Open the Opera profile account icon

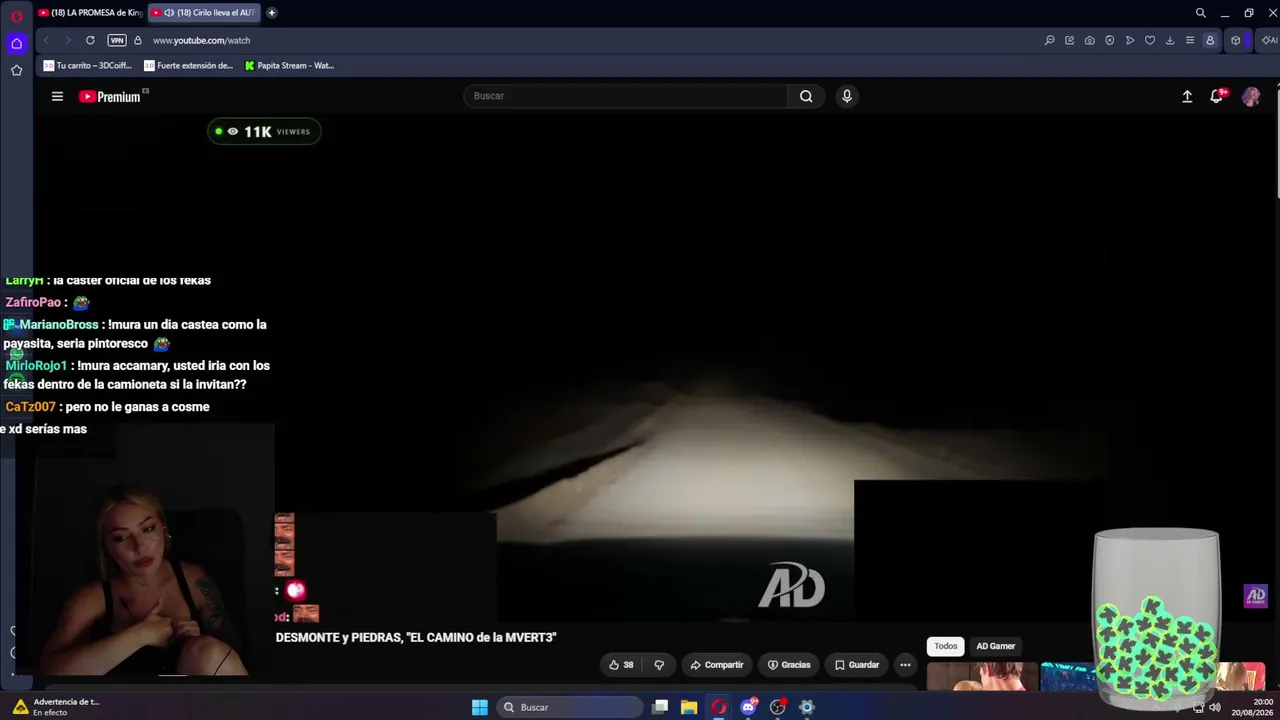pyautogui.click(x=1210, y=40)
